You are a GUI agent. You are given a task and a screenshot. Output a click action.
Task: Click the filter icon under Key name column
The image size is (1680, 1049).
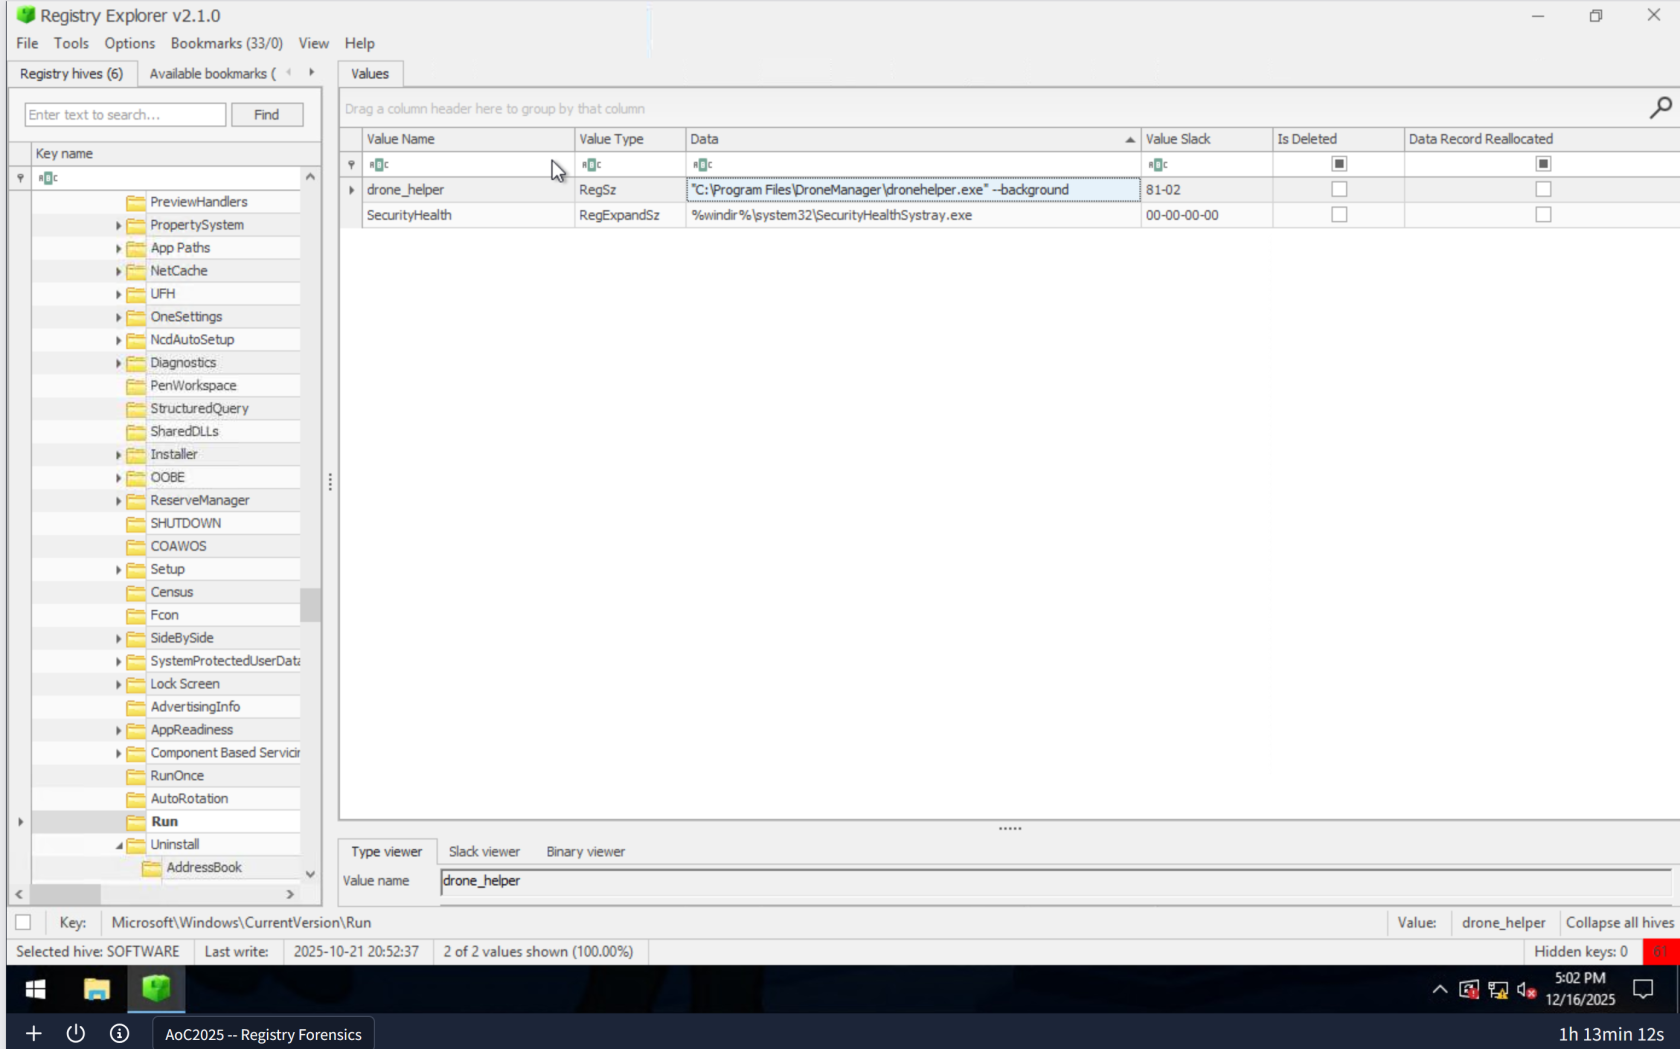pyautogui.click(x=48, y=178)
